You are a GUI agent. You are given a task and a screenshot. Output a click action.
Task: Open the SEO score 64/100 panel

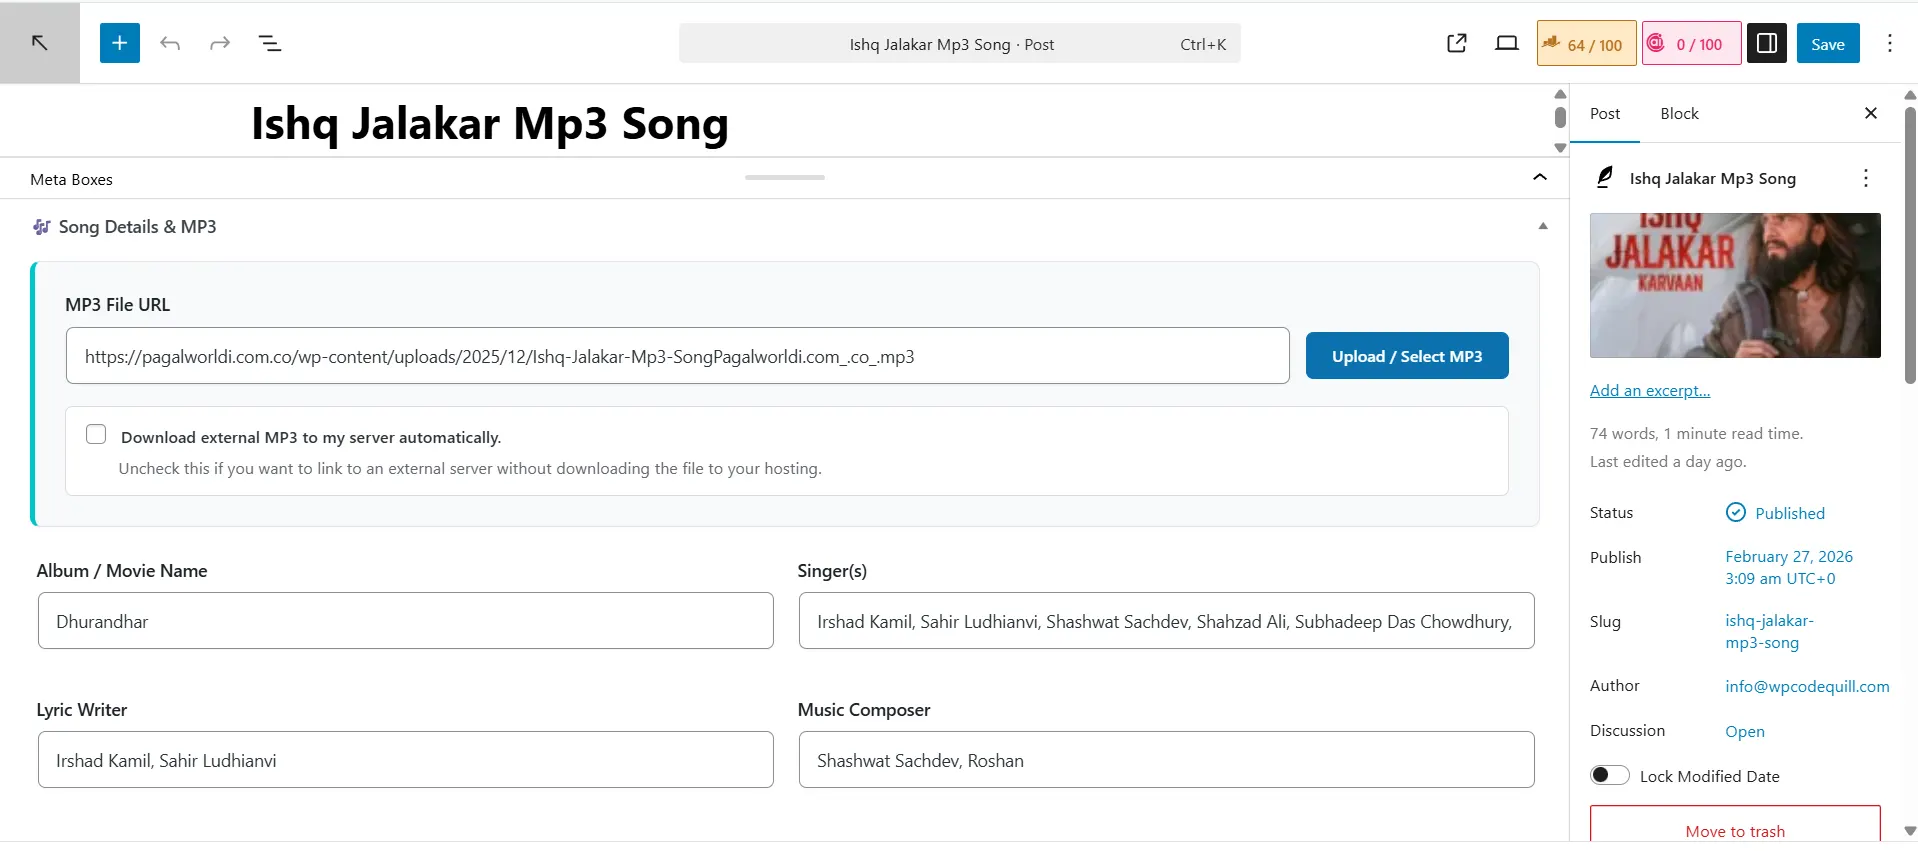pos(1586,44)
